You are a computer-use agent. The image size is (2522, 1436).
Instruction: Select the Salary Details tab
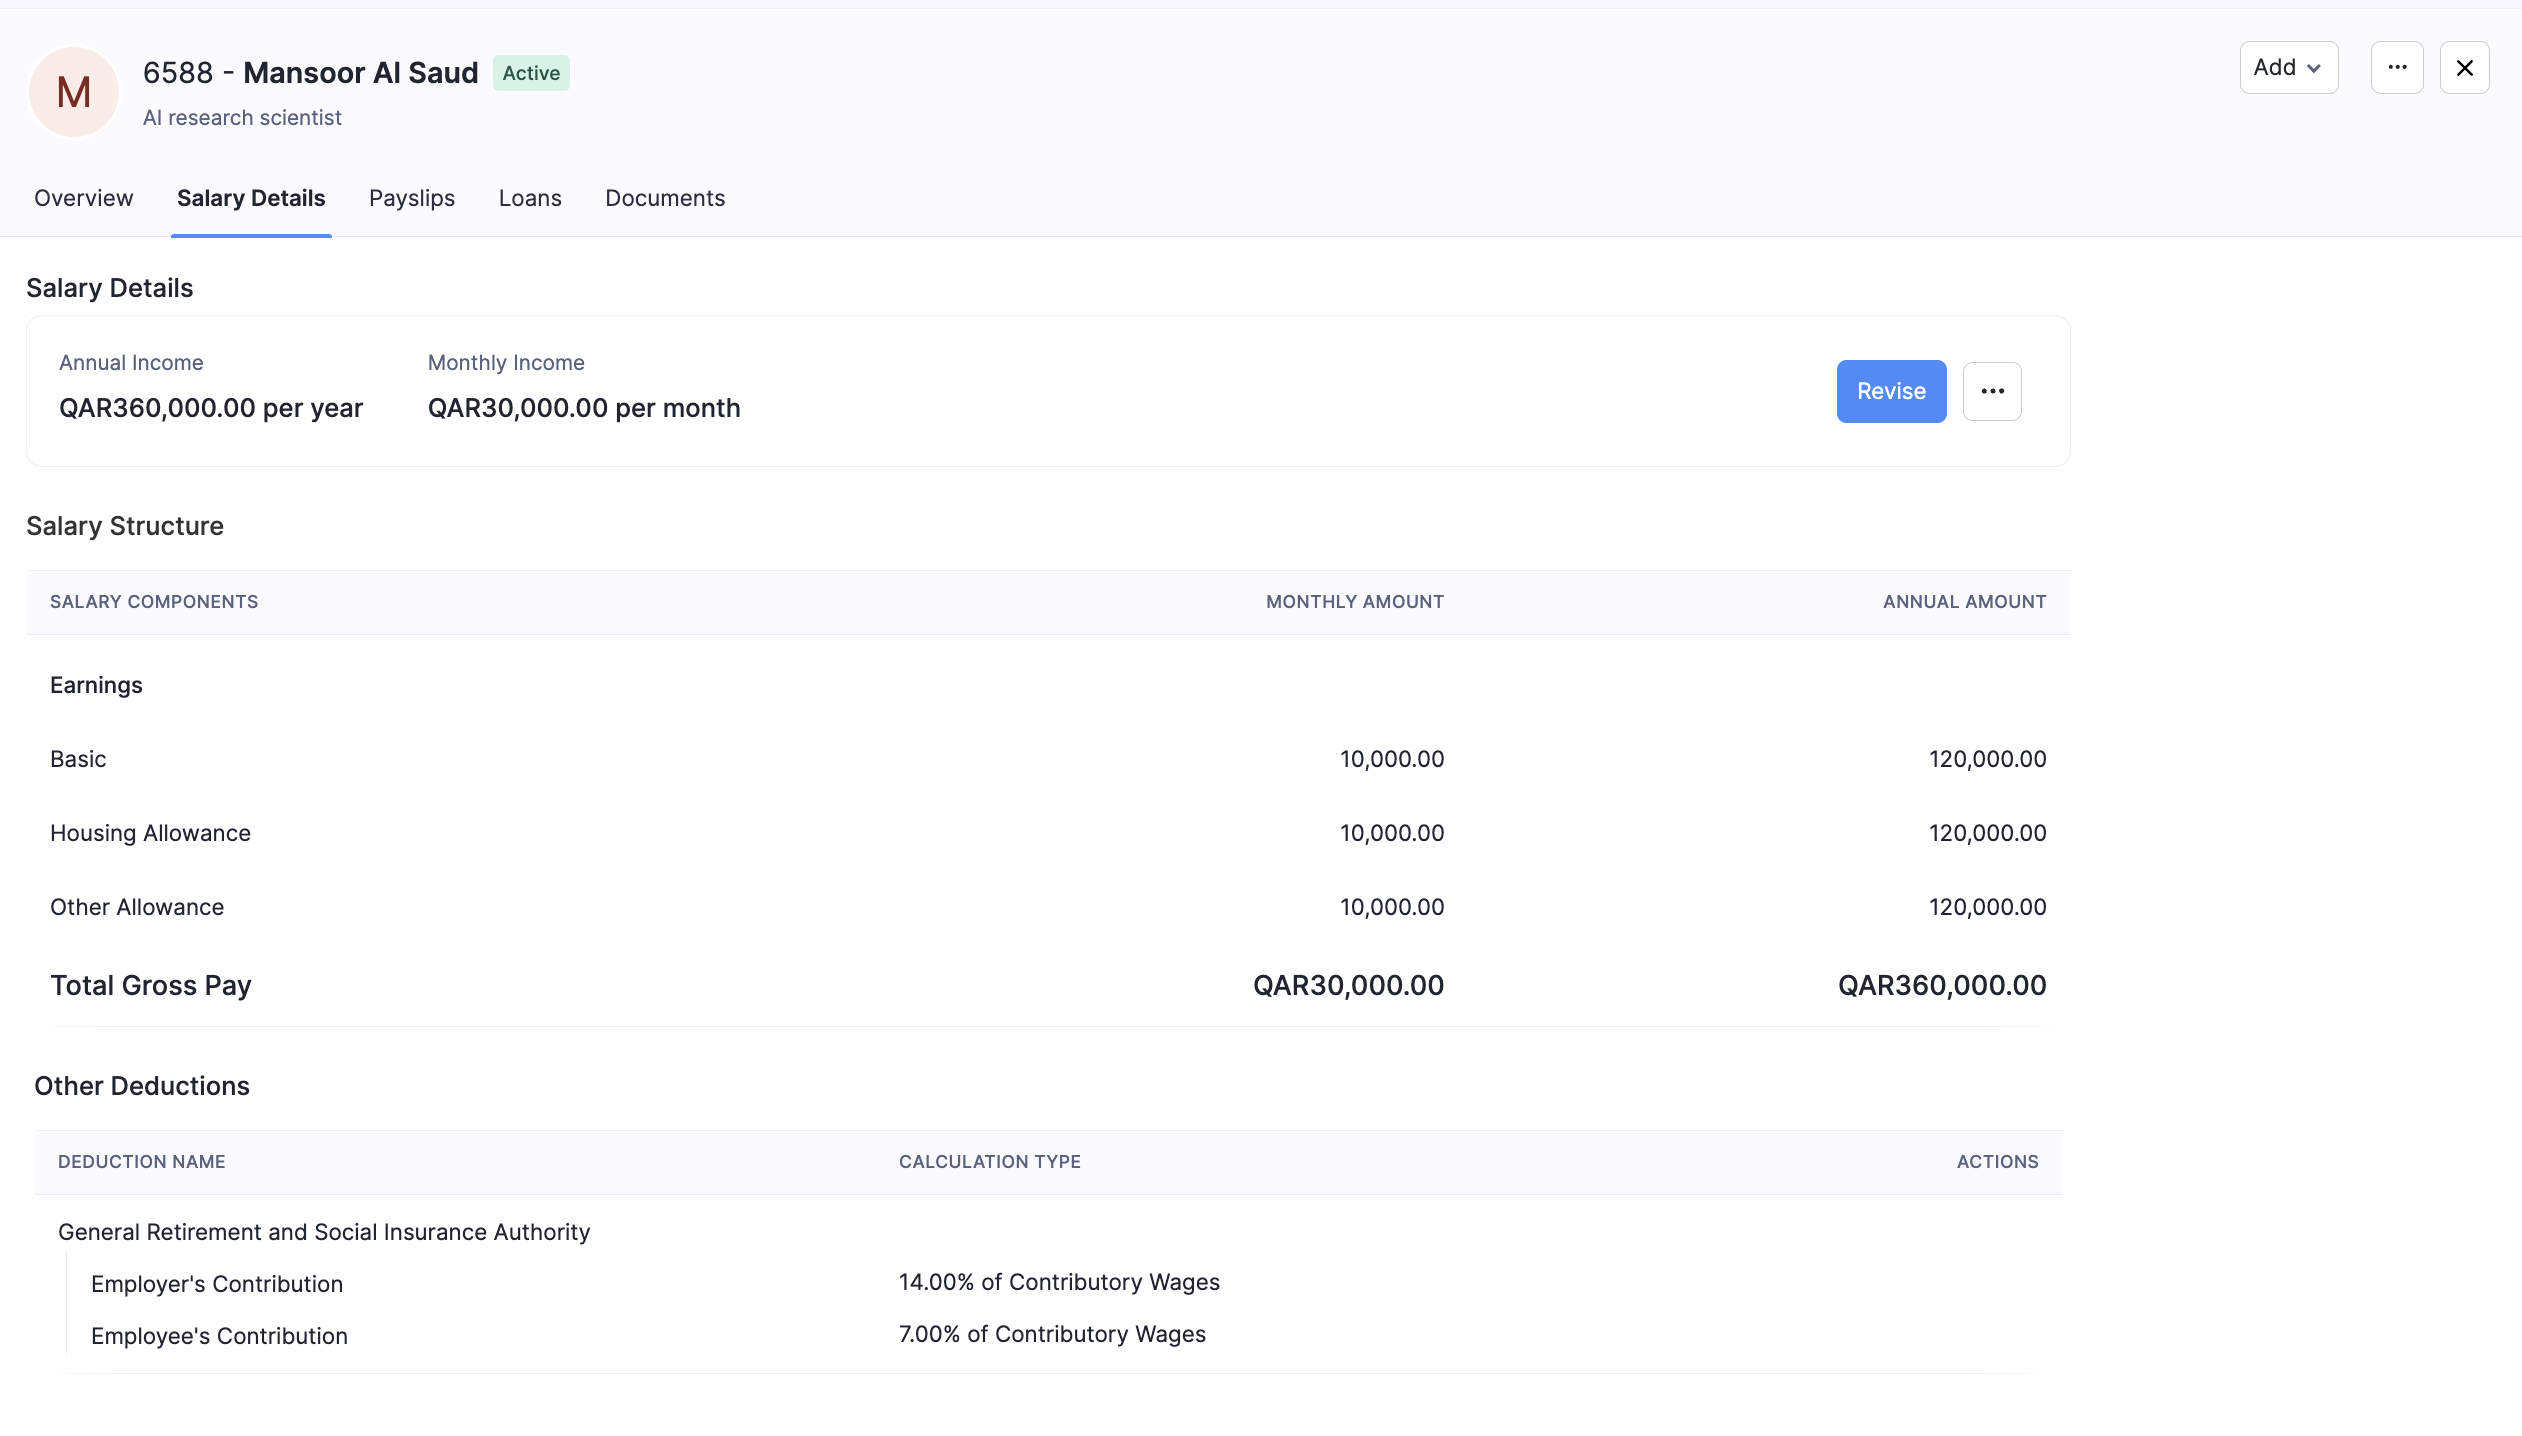tap(251, 198)
